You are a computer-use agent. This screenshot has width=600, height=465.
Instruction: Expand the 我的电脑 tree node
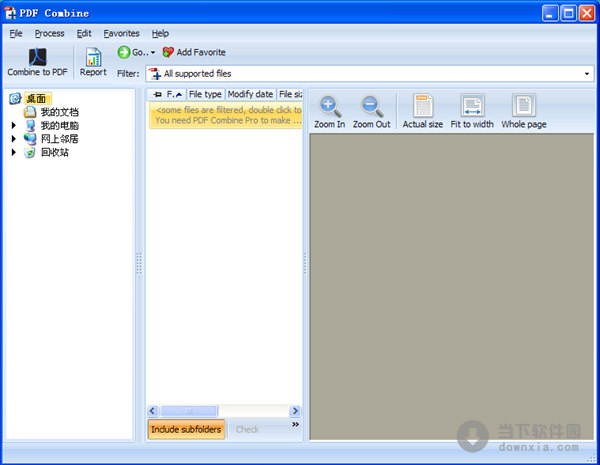14,125
